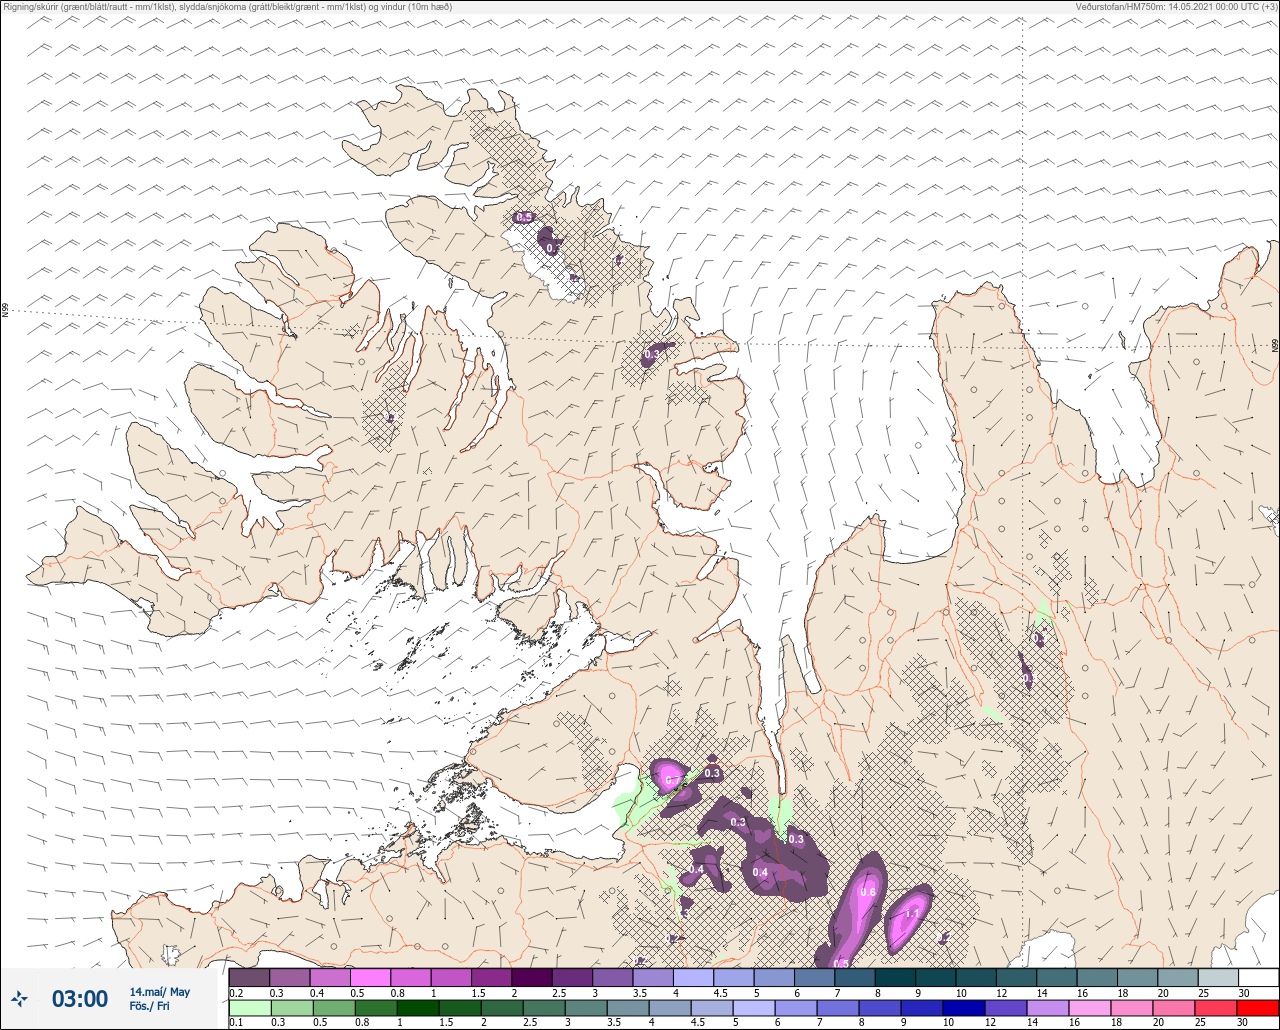The width and height of the screenshot is (1280, 1030).
Task: Click the 03:00 forecast time display
Action: tap(80, 998)
